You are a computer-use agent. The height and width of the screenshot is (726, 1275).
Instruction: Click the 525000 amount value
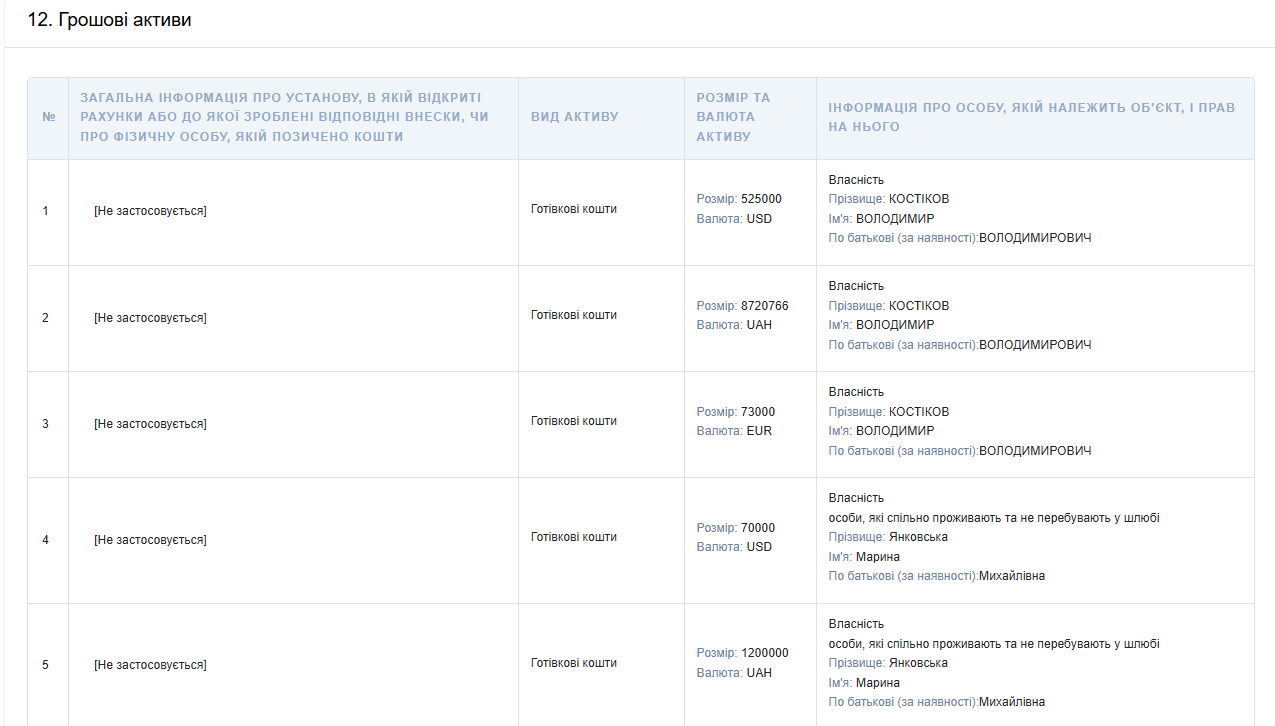coord(761,199)
